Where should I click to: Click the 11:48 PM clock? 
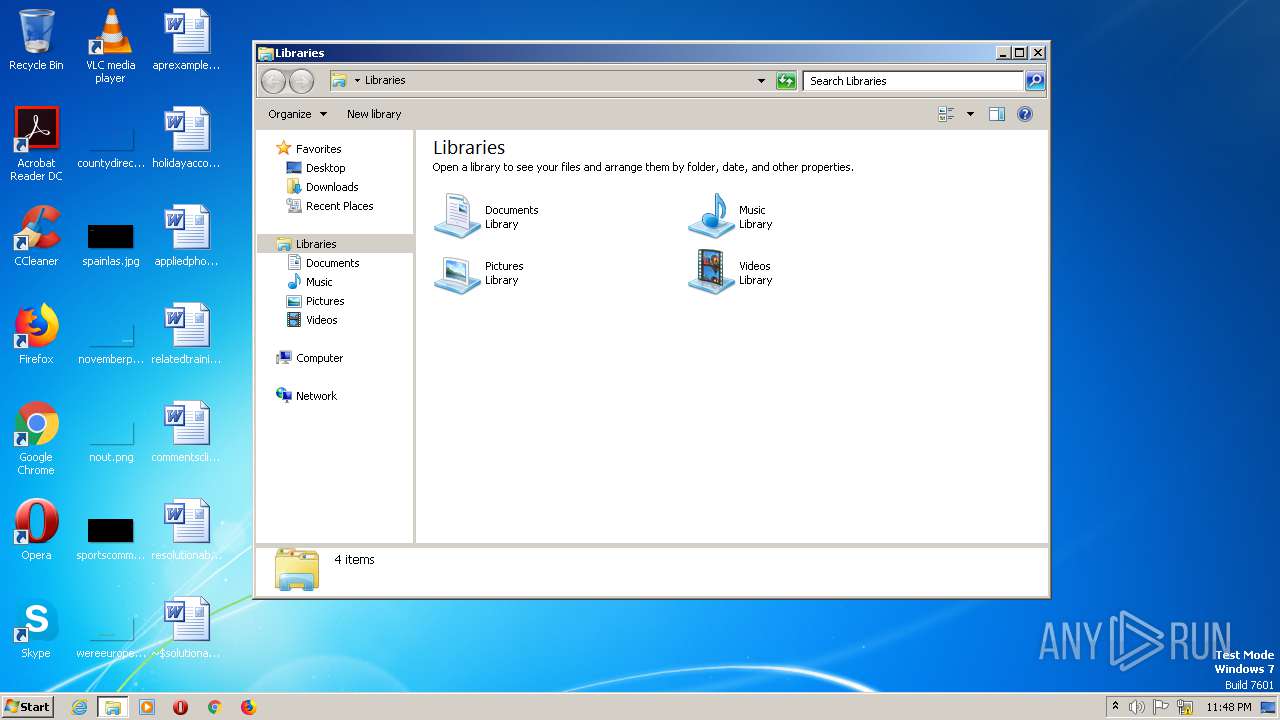coord(1229,707)
